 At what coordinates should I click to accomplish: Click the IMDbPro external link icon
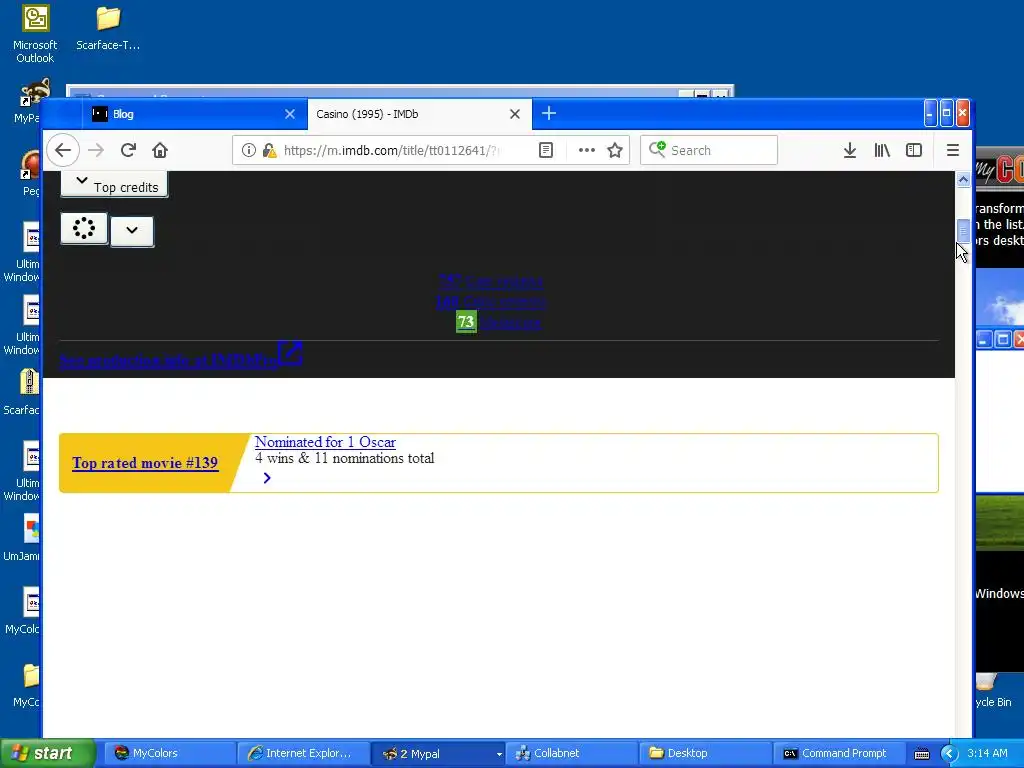pos(290,353)
